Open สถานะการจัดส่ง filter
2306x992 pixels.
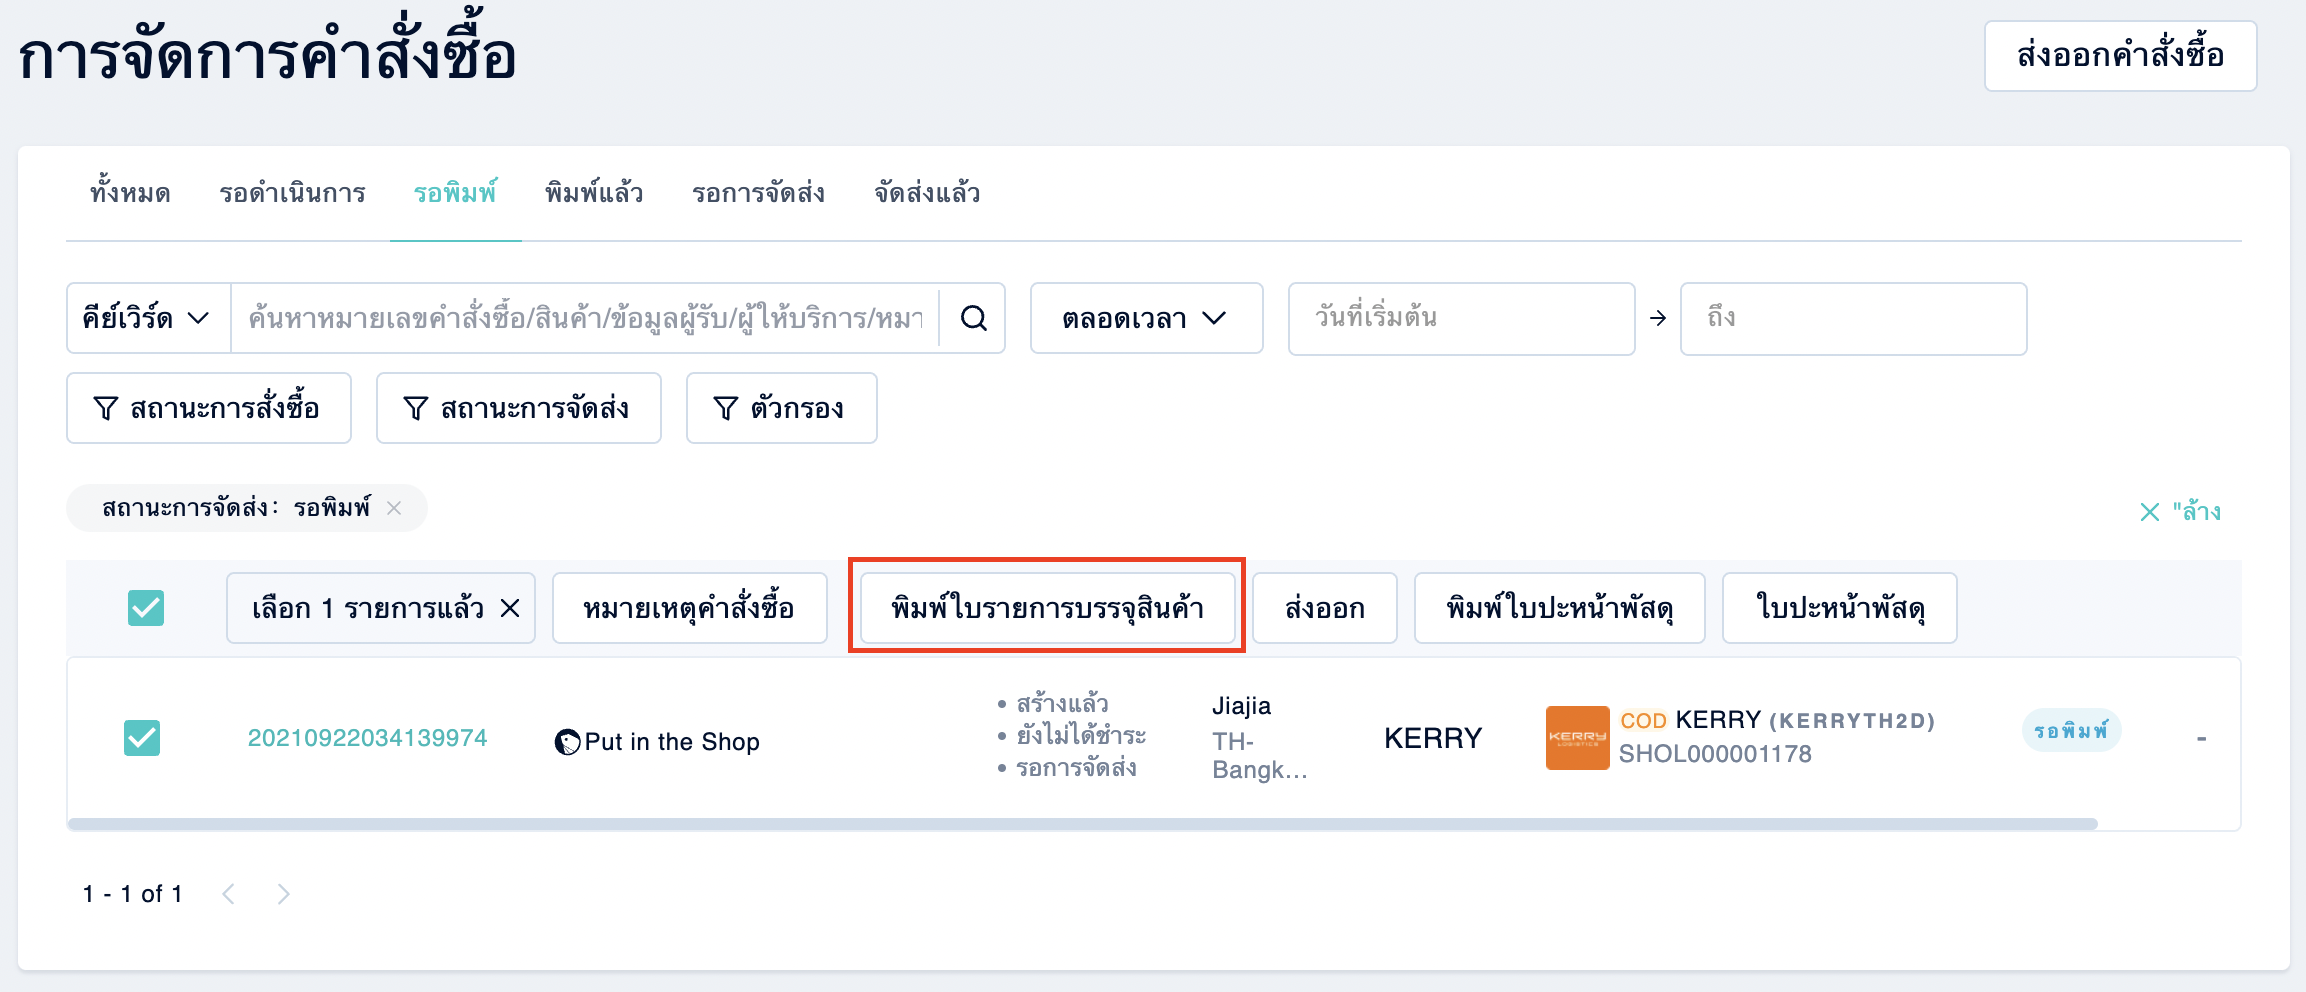pyautogui.click(x=518, y=408)
